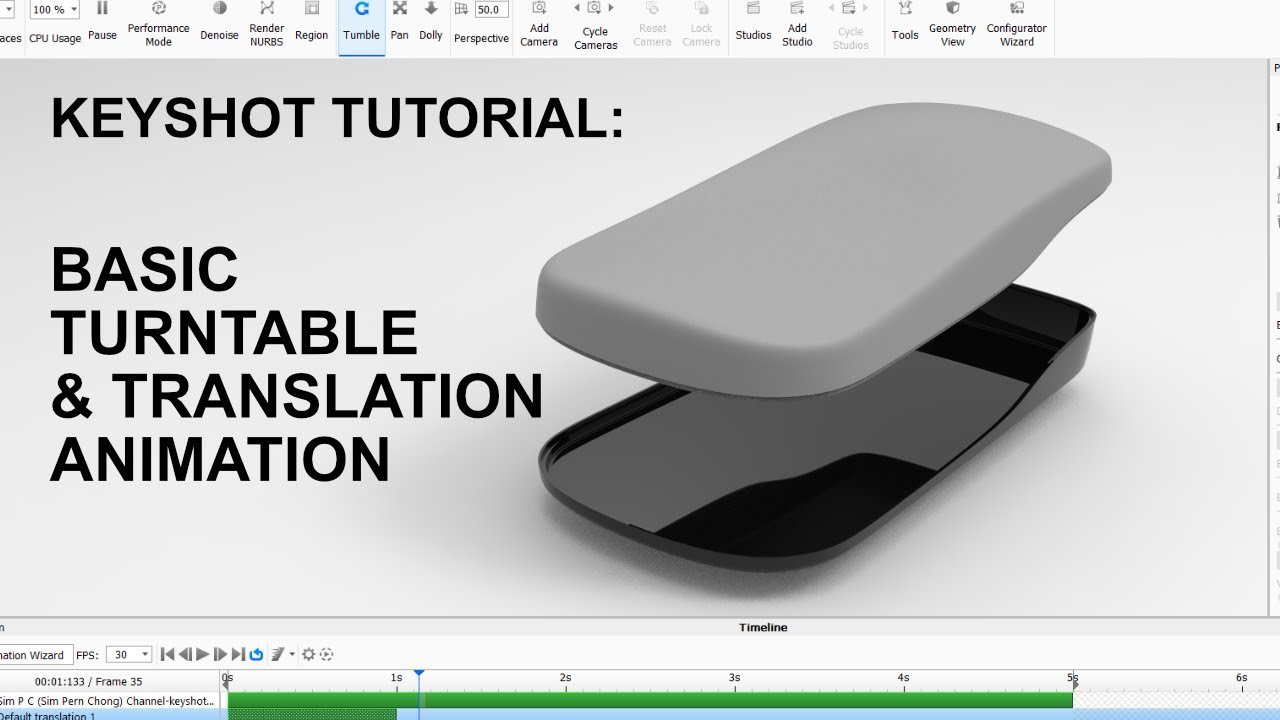The height and width of the screenshot is (720, 1280).
Task: Toggle Lock Camera
Action: point(701,24)
